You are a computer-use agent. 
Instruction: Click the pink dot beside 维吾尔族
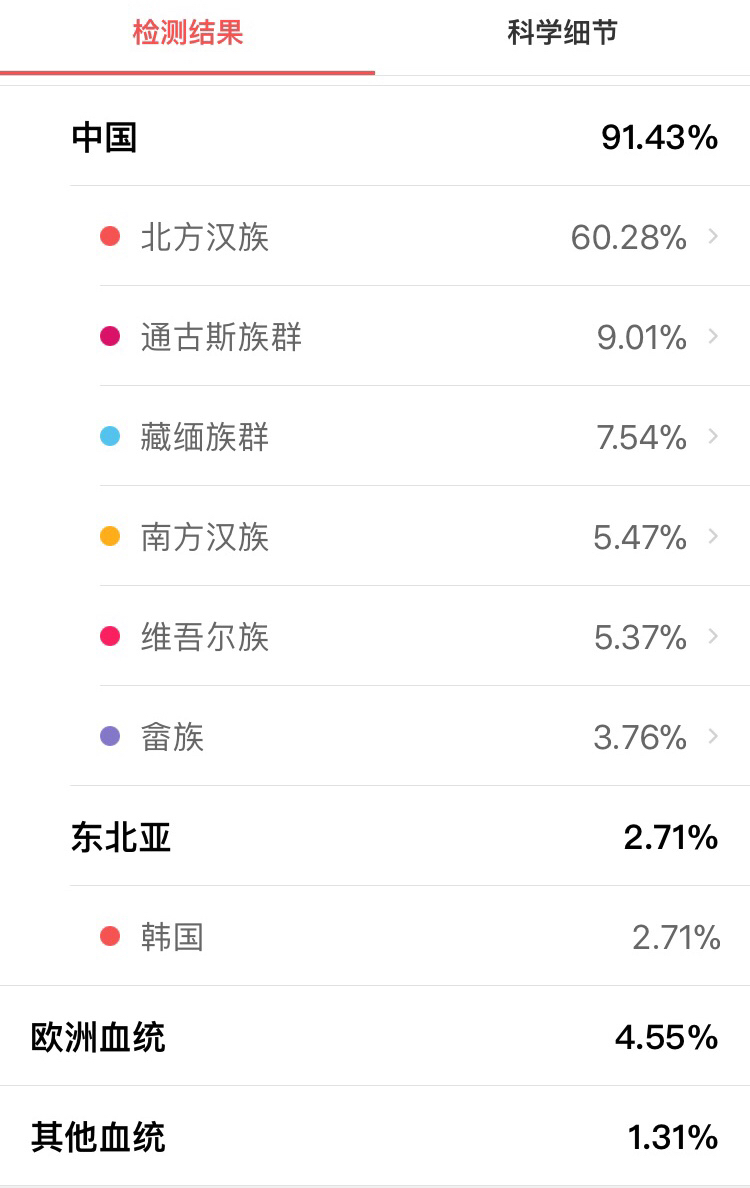110,637
